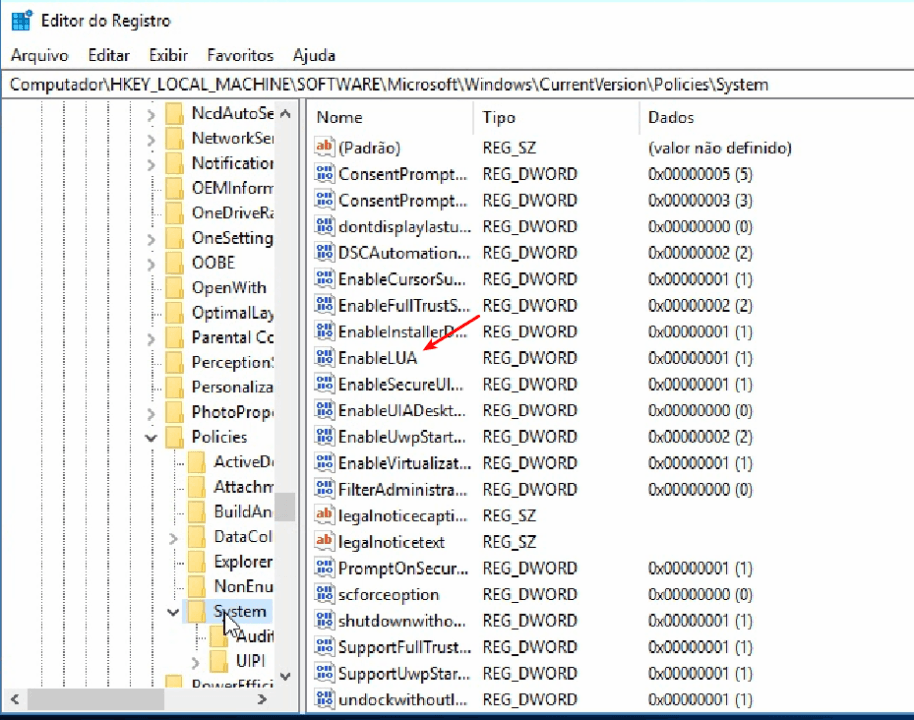Select the EnableUwpStart... value name

[x=403, y=437]
